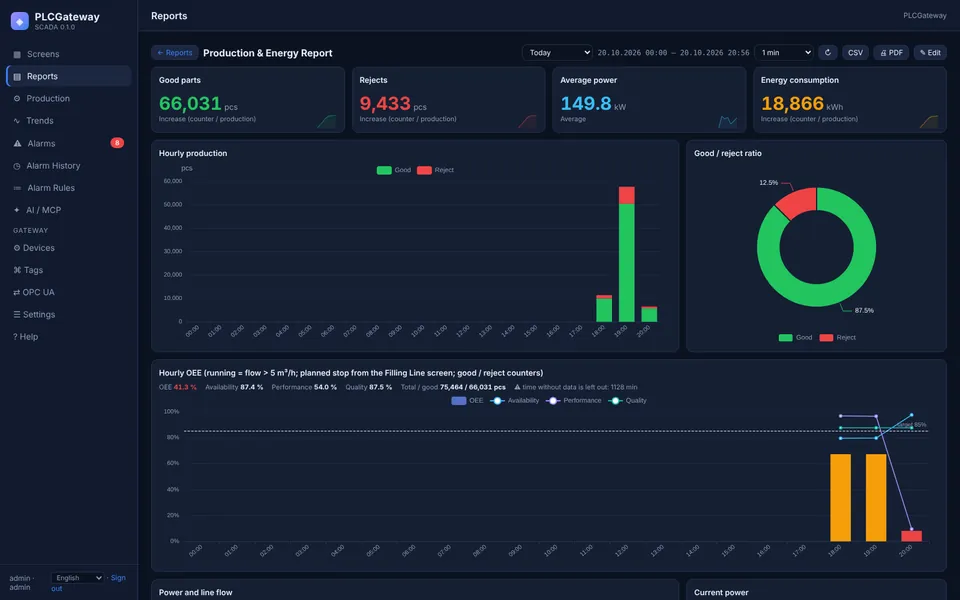This screenshot has height=600, width=960.
Task: Click the AI / MCP sparkle icon
Action: pyautogui.click(x=17, y=210)
